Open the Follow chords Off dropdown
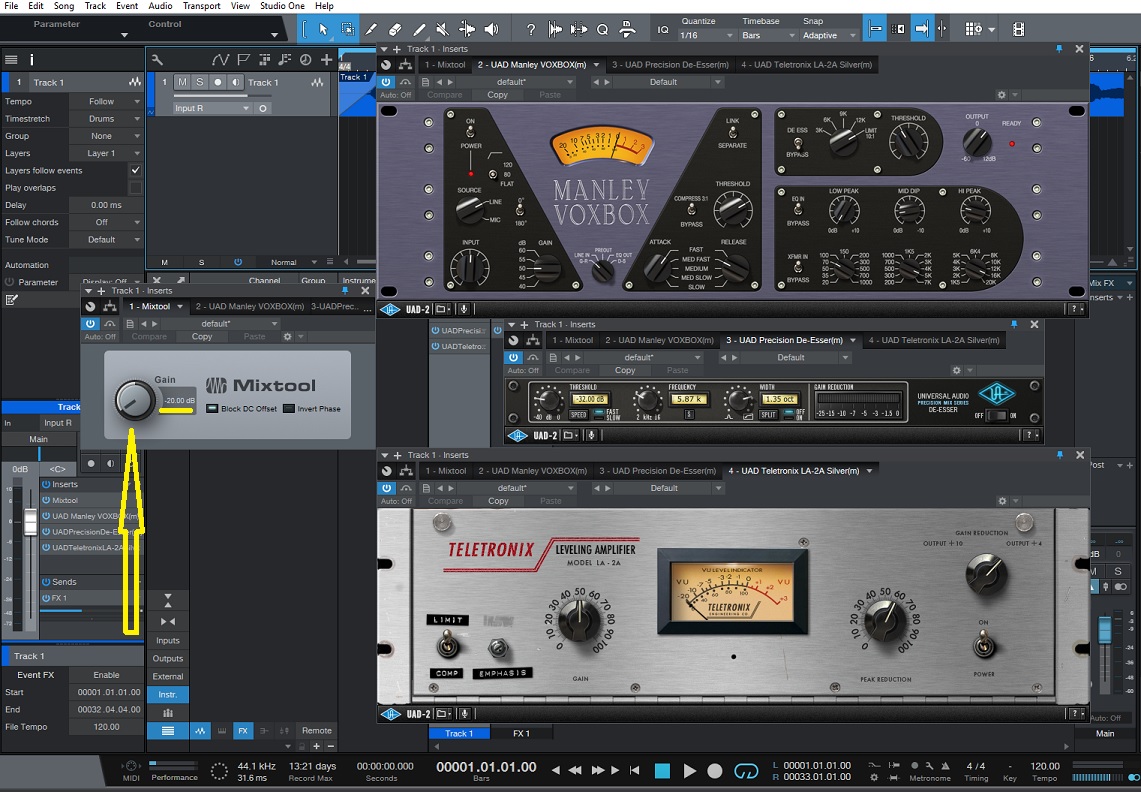Viewport: 1141px width, 792px height. pos(106,222)
